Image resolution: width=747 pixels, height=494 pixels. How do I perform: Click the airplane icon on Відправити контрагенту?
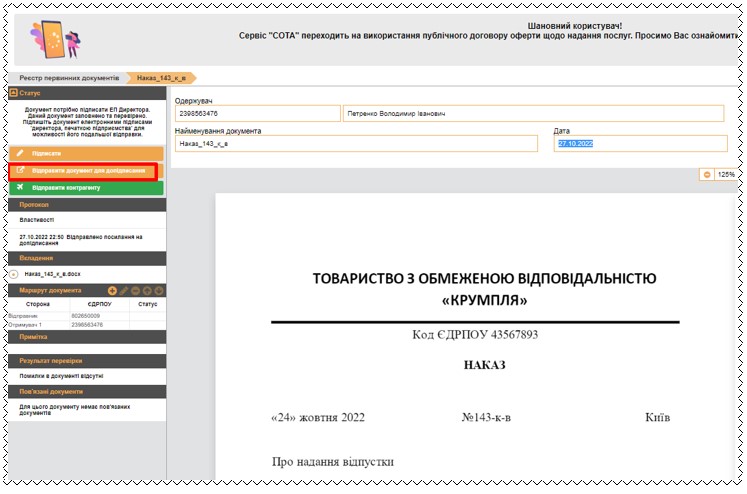[20, 187]
